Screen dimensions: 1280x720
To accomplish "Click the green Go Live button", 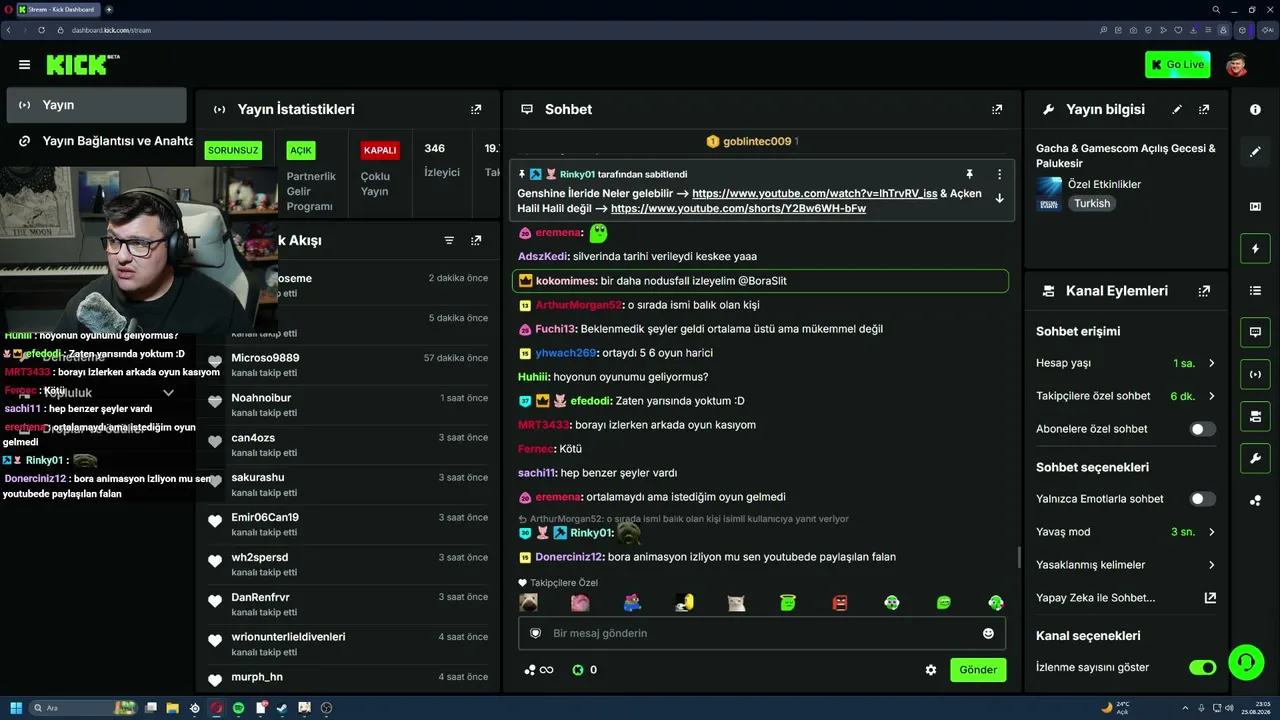I will pyautogui.click(x=1177, y=65).
